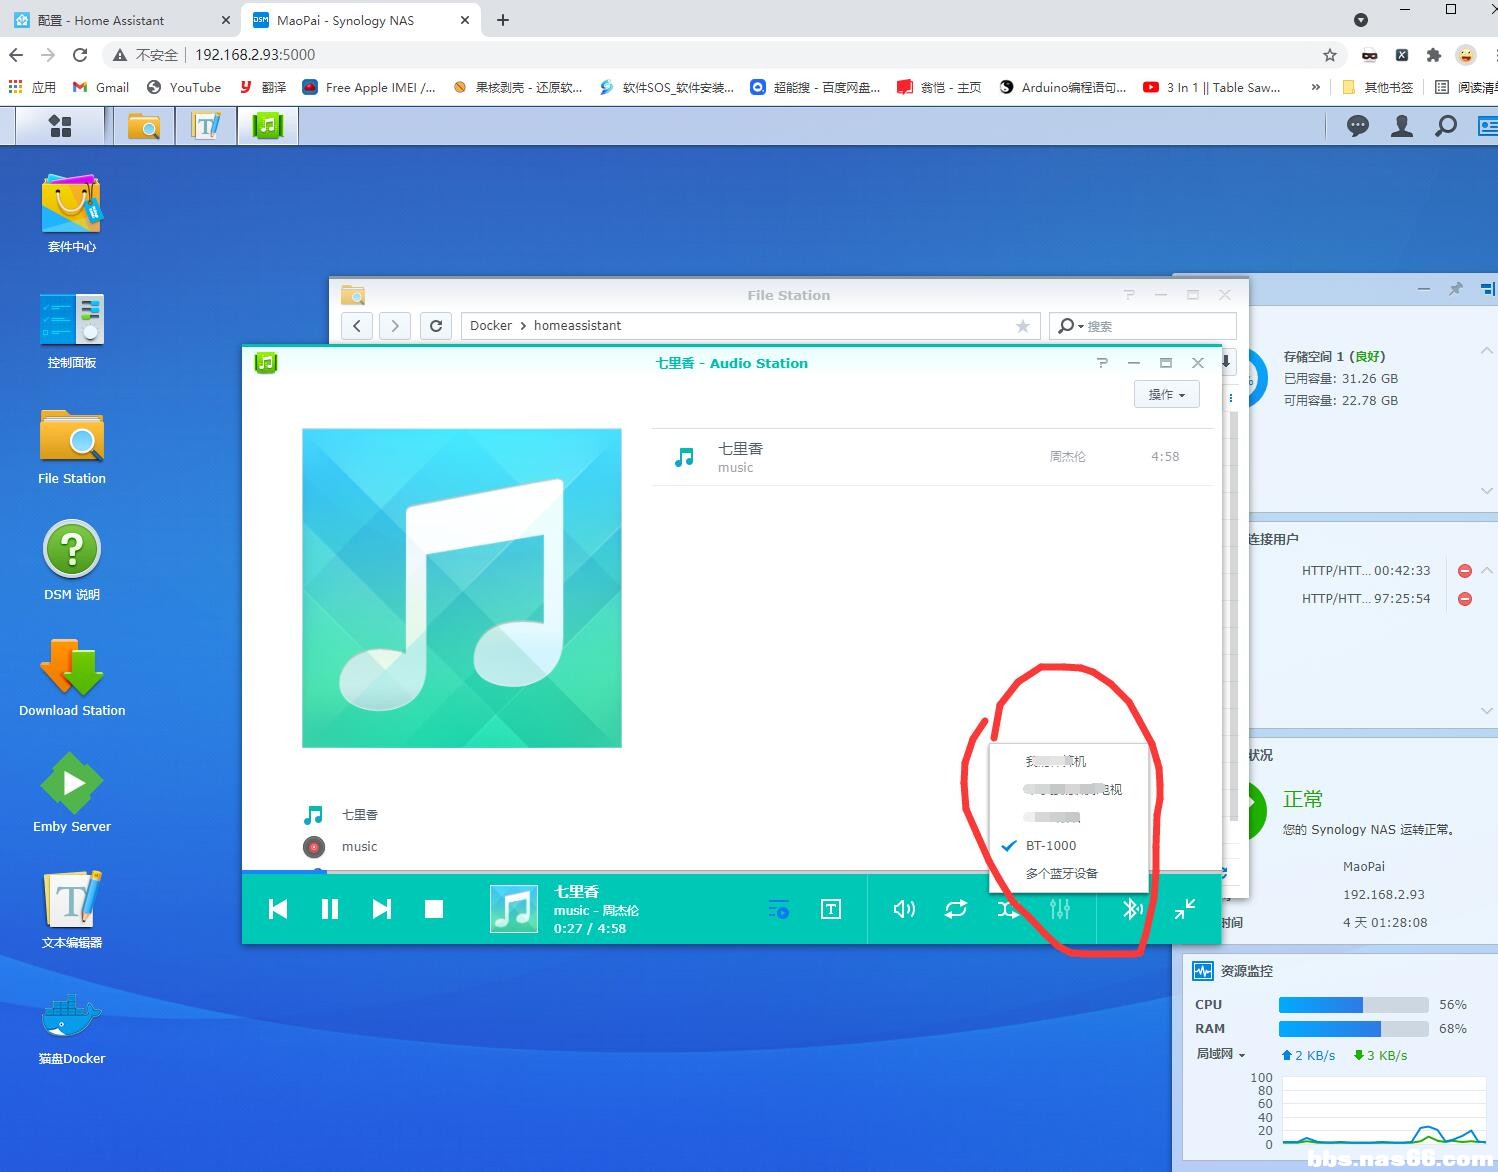This screenshot has height=1172, width=1498.
Task: Pin the widget panel
Action: click(1455, 289)
